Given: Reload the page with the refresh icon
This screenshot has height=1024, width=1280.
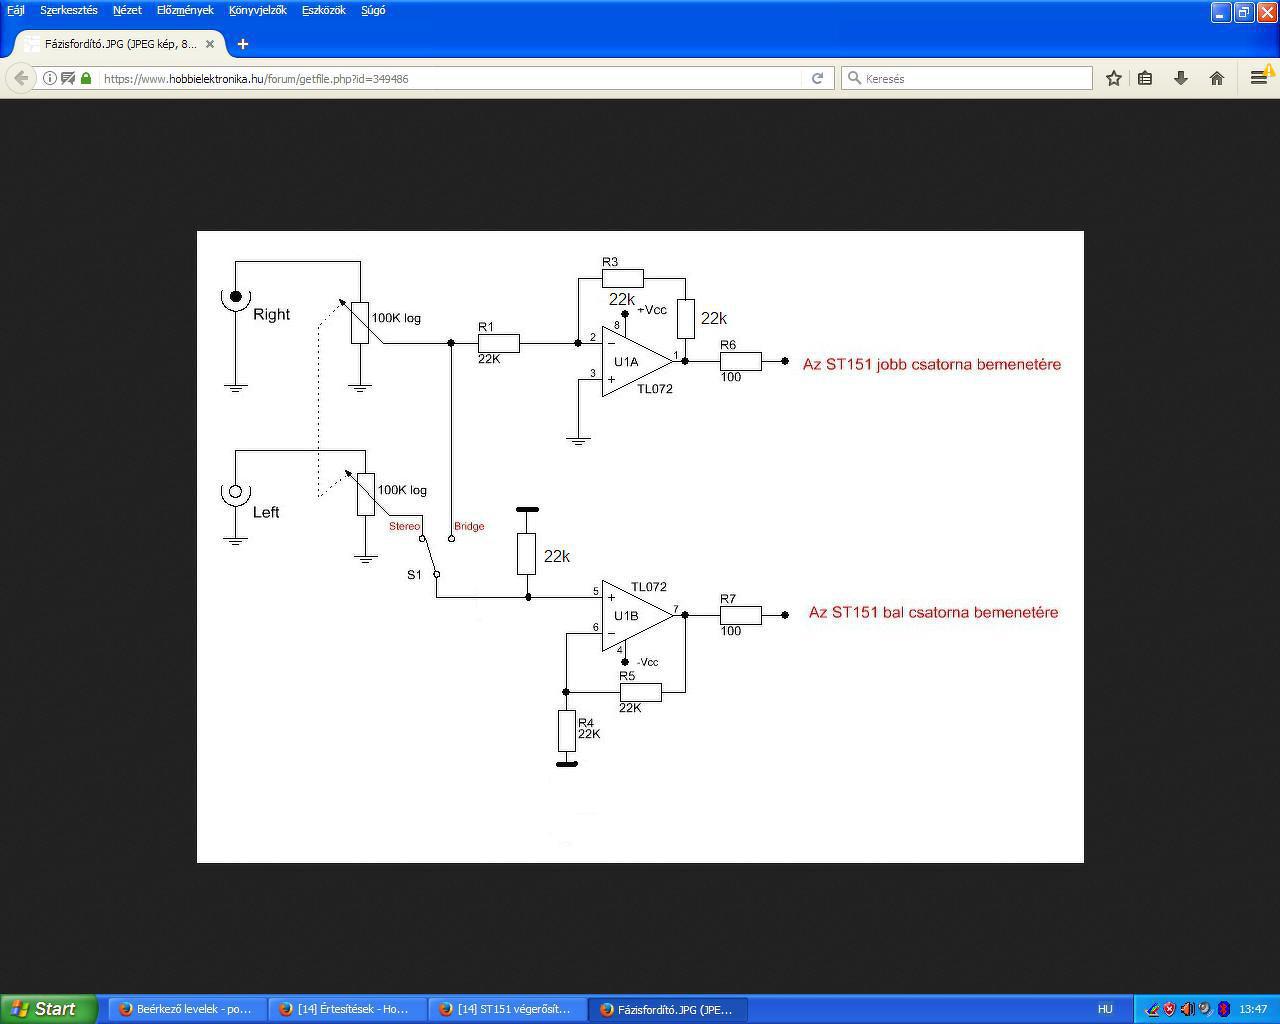Looking at the screenshot, I should pos(817,78).
